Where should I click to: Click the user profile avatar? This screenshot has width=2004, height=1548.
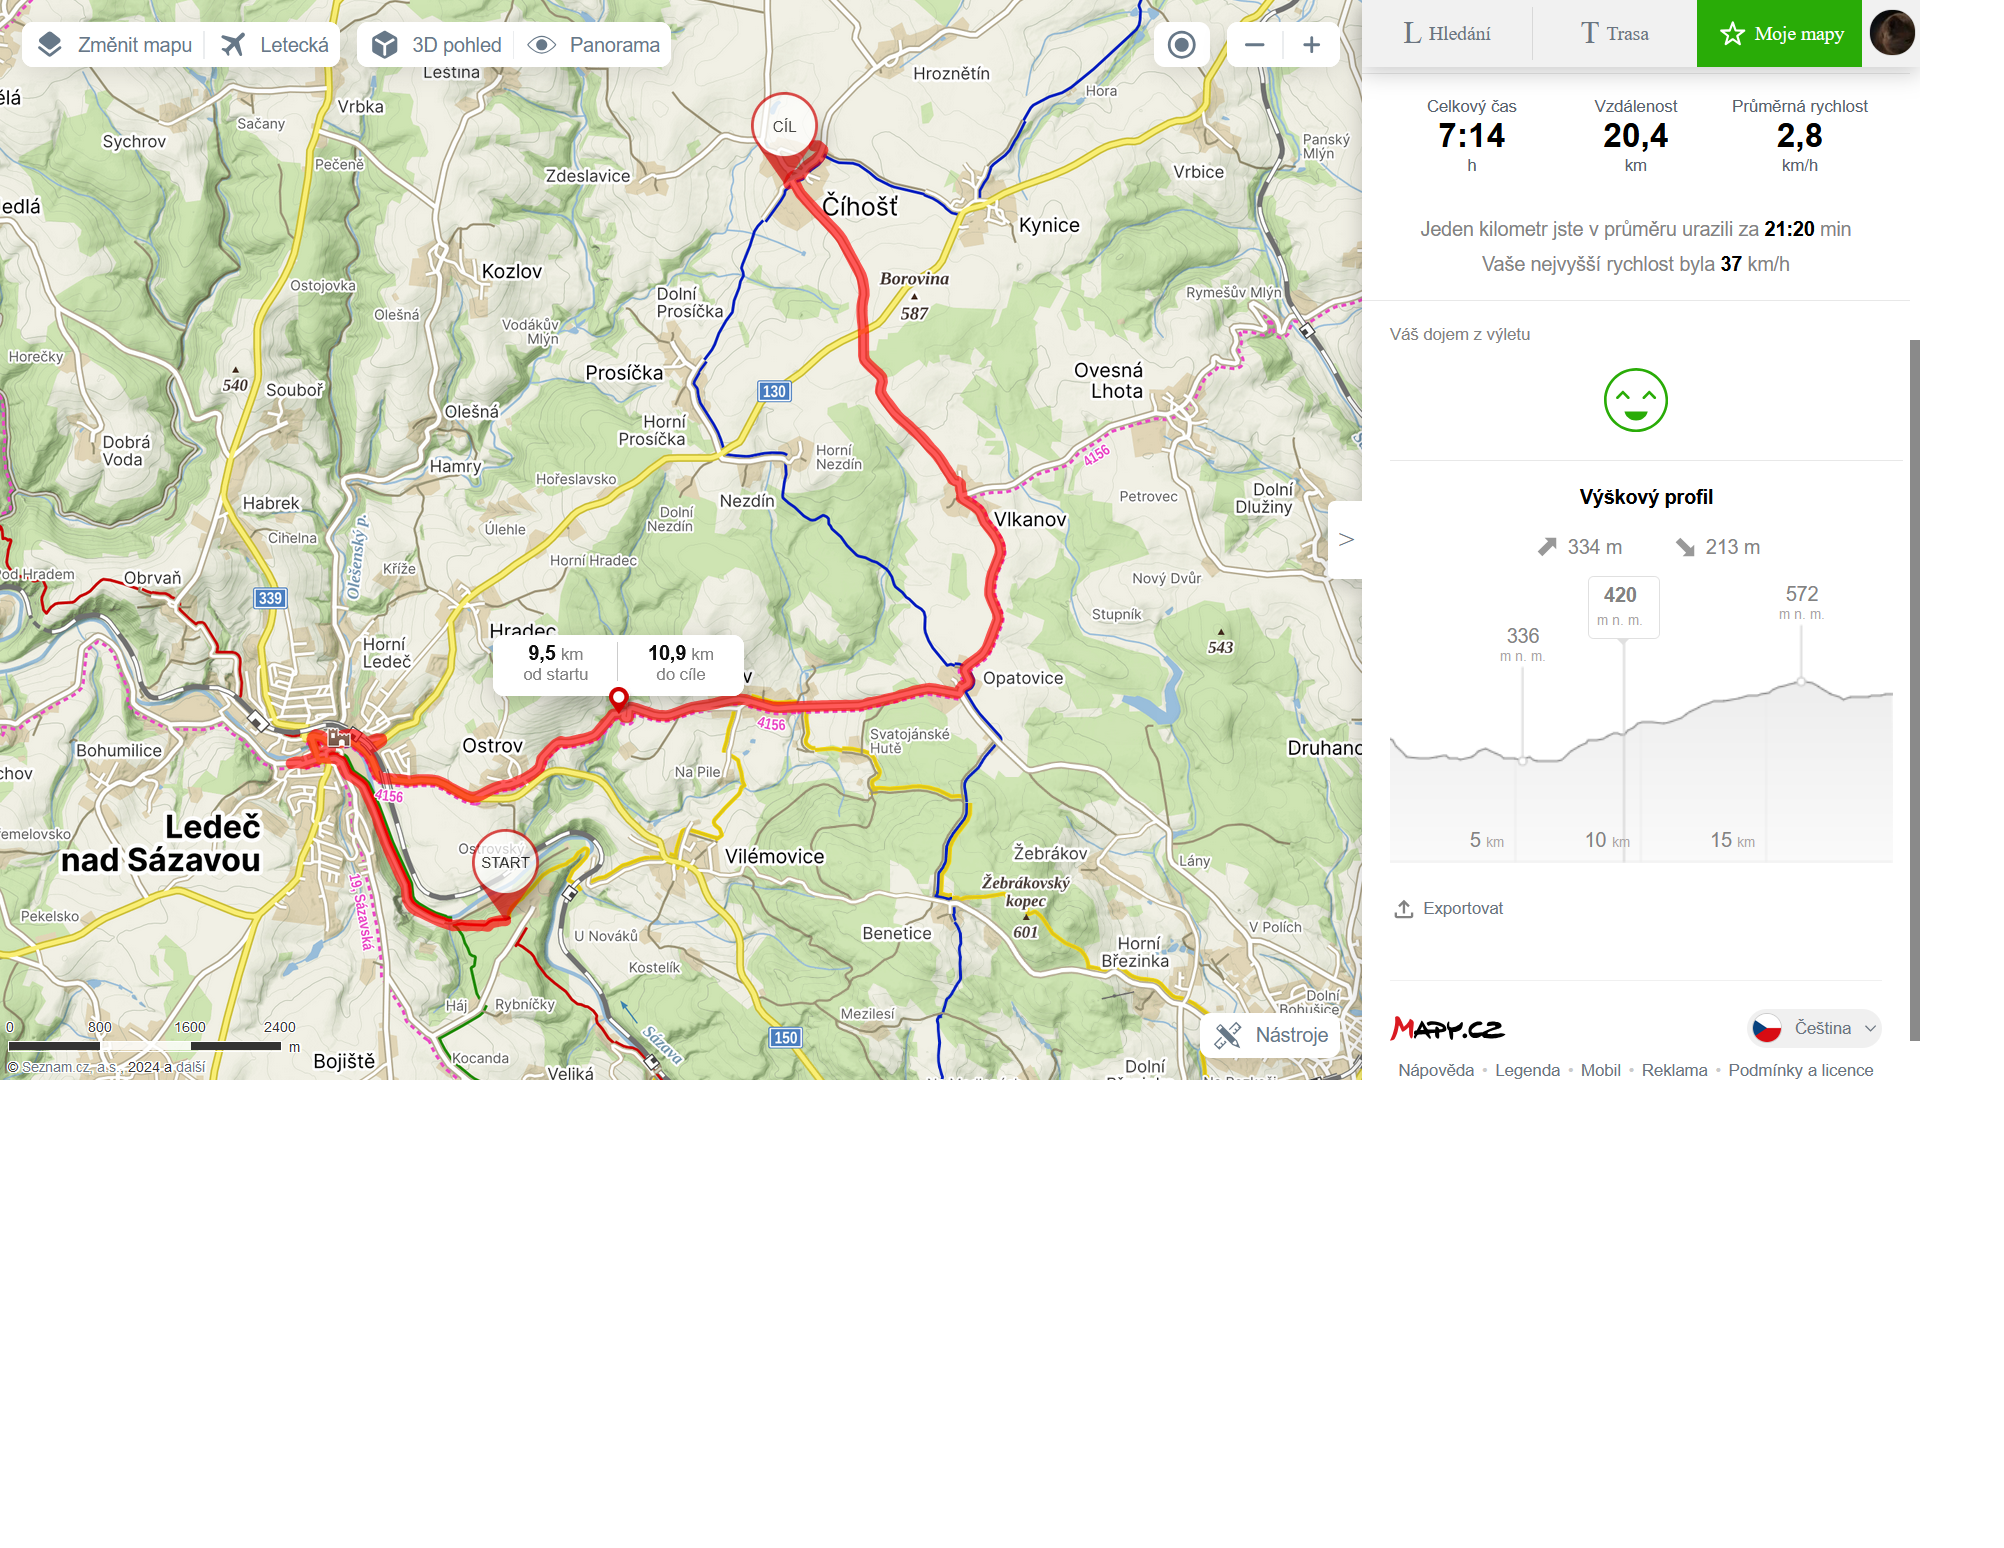coord(1892,33)
